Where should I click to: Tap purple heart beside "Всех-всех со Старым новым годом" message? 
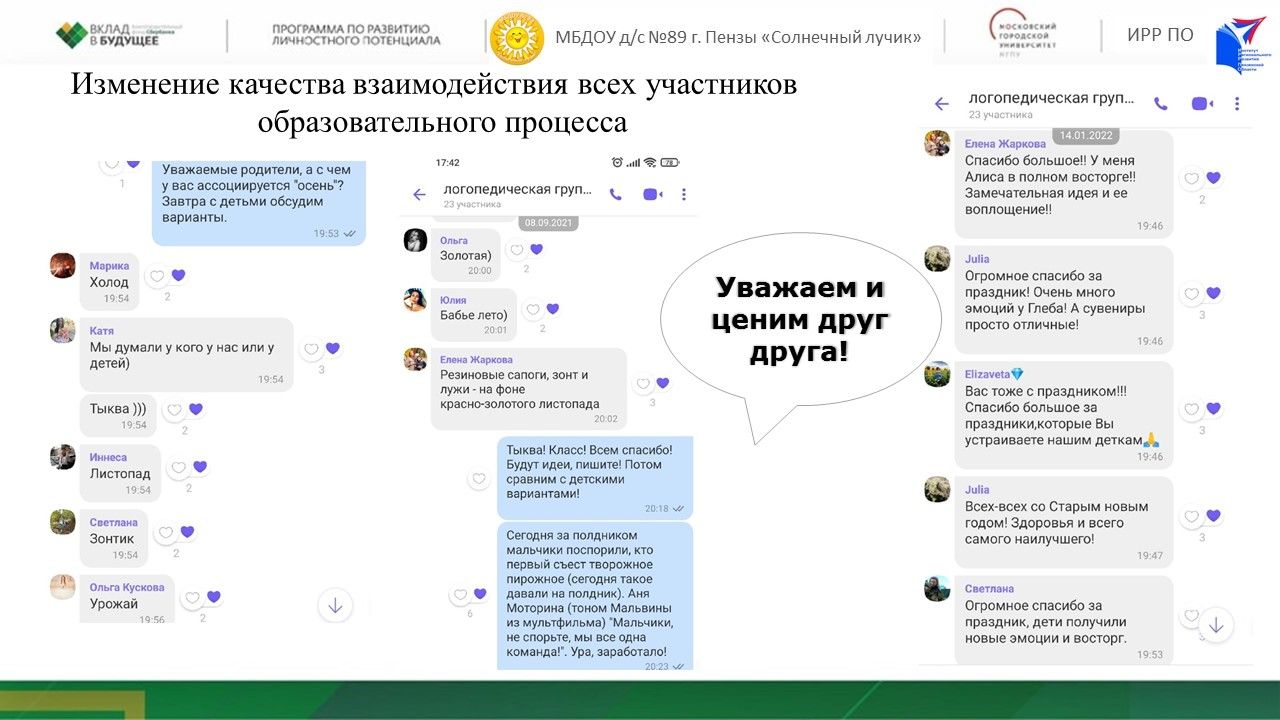[x=1213, y=516]
